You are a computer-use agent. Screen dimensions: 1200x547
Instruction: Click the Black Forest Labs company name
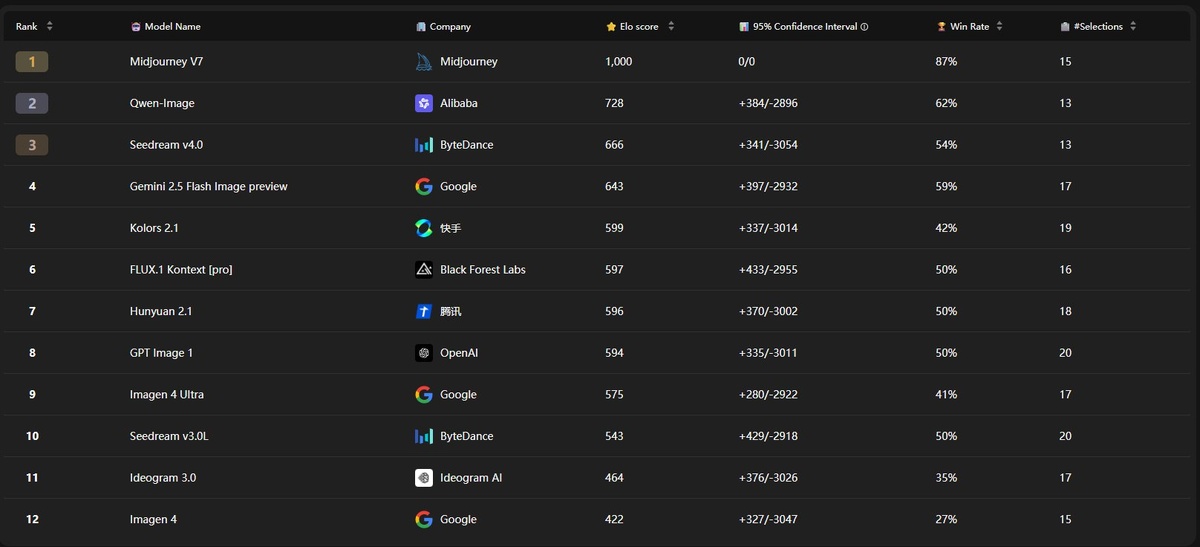(483, 270)
